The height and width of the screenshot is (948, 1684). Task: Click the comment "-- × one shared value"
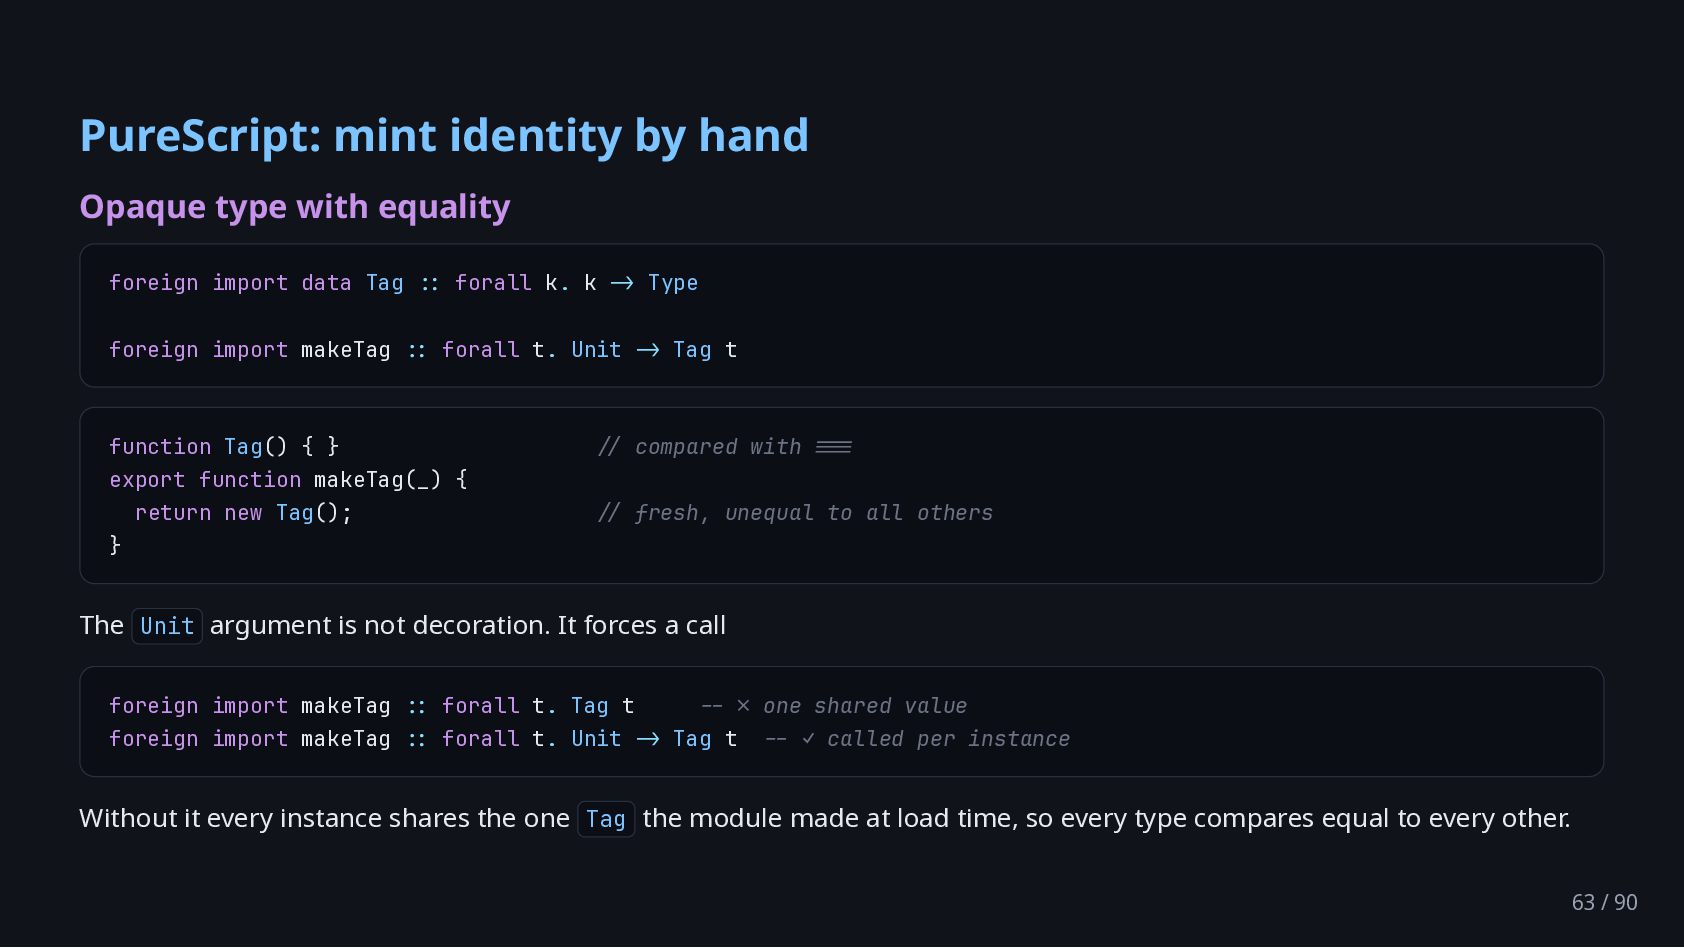[x=834, y=706]
